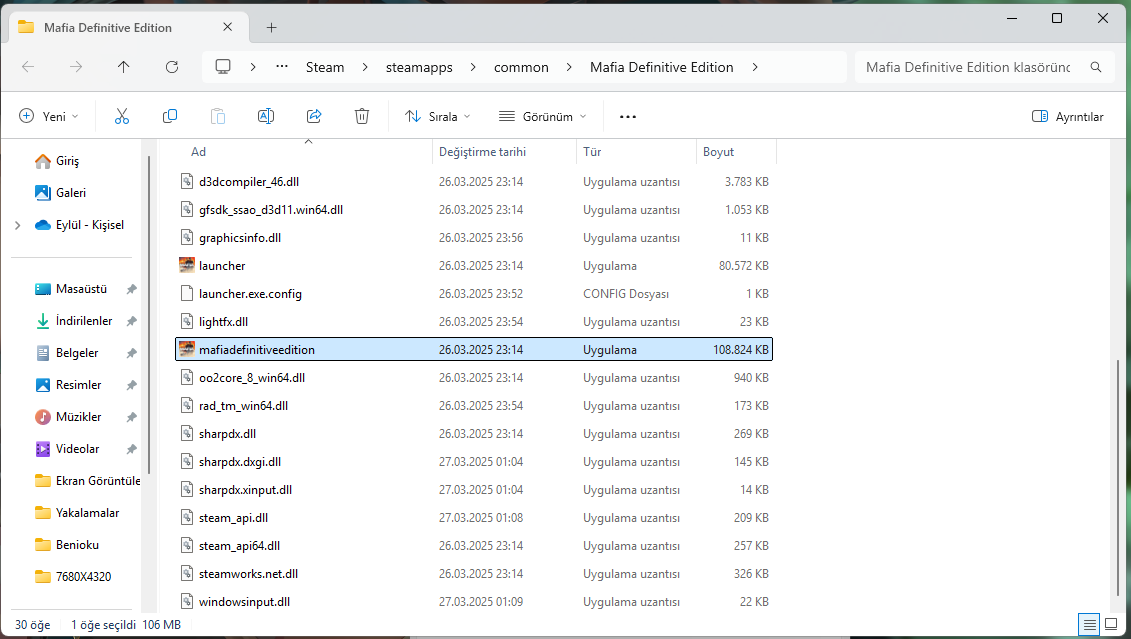Close the Mafia Definitive Edition tab
The height and width of the screenshot is (639, 1131).
coord(227,27)
